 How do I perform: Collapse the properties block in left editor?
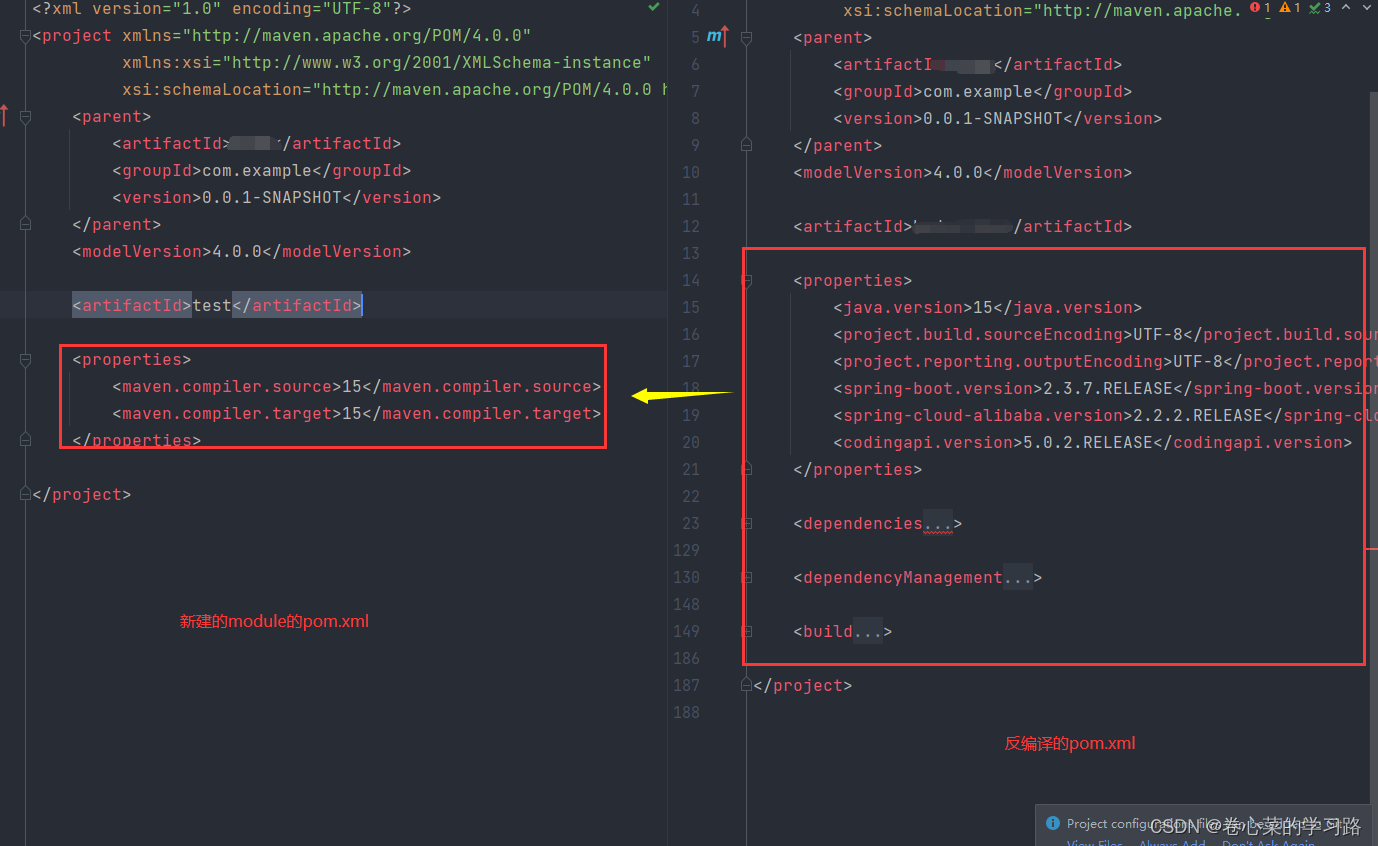[x=25, y=359]
